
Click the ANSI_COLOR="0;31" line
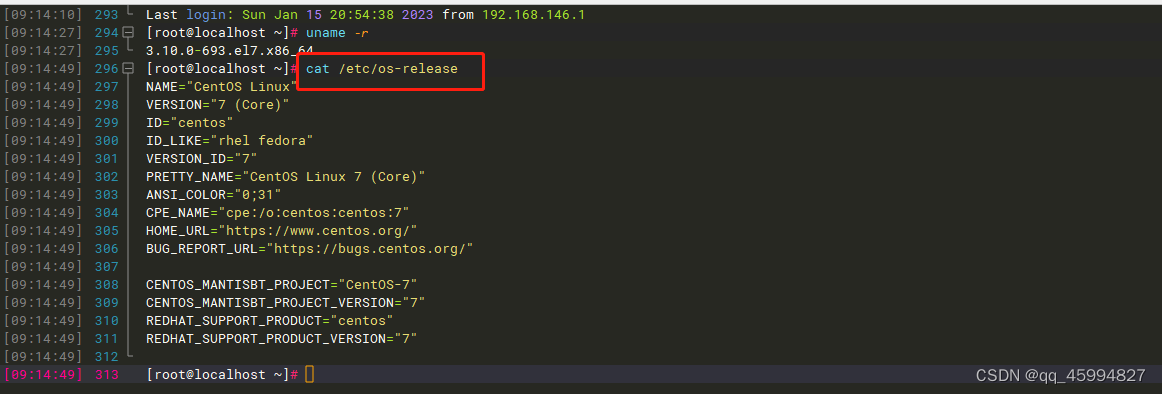click(213, 194)
